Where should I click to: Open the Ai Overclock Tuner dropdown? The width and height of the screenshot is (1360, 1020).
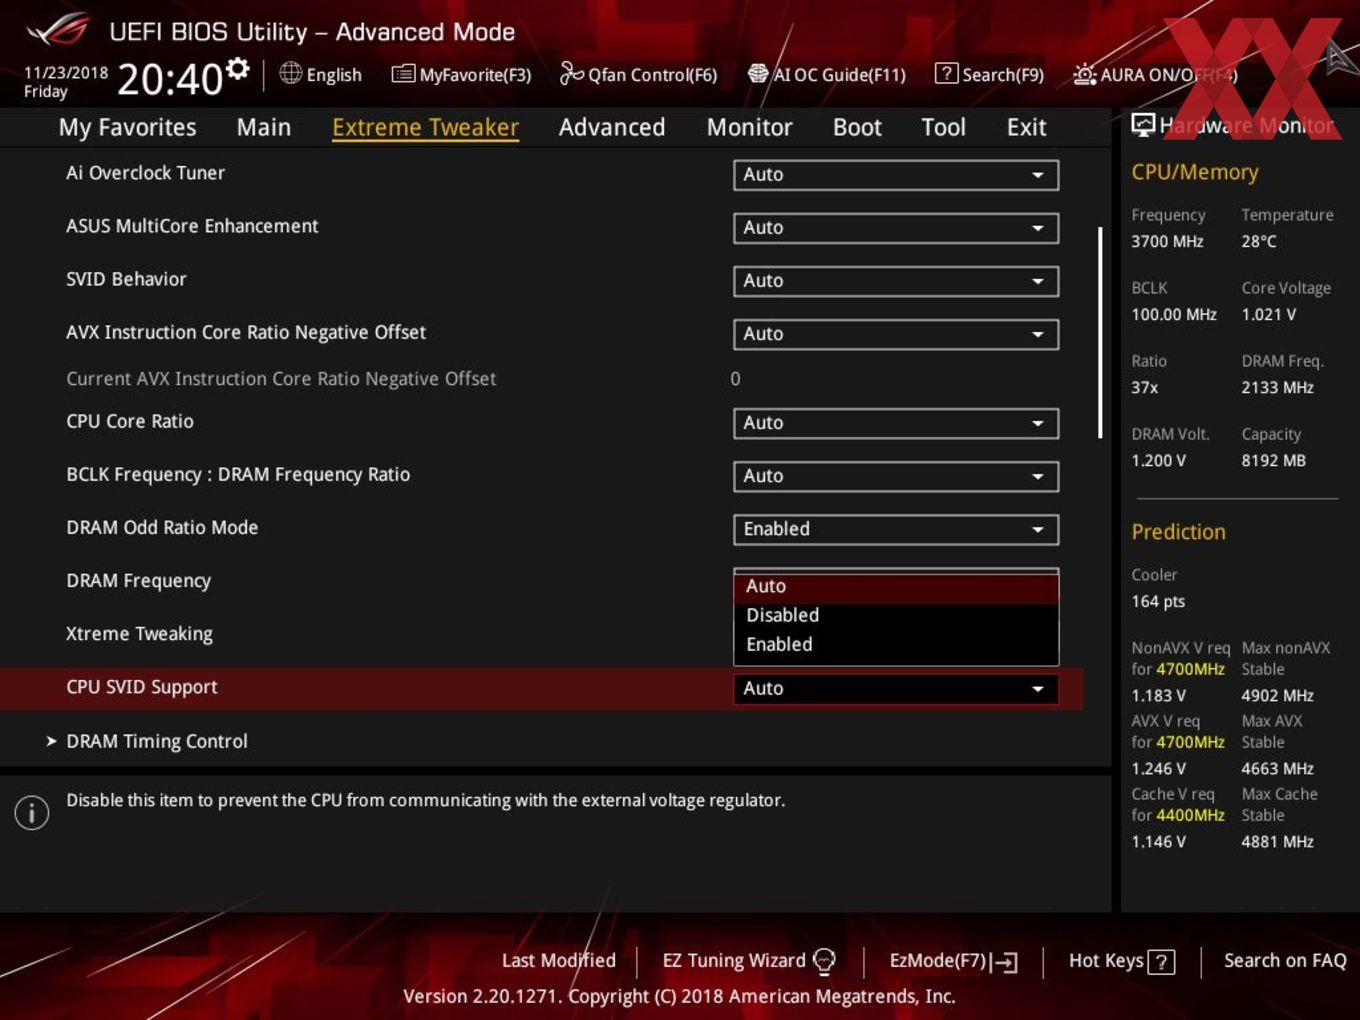[896, 174]
